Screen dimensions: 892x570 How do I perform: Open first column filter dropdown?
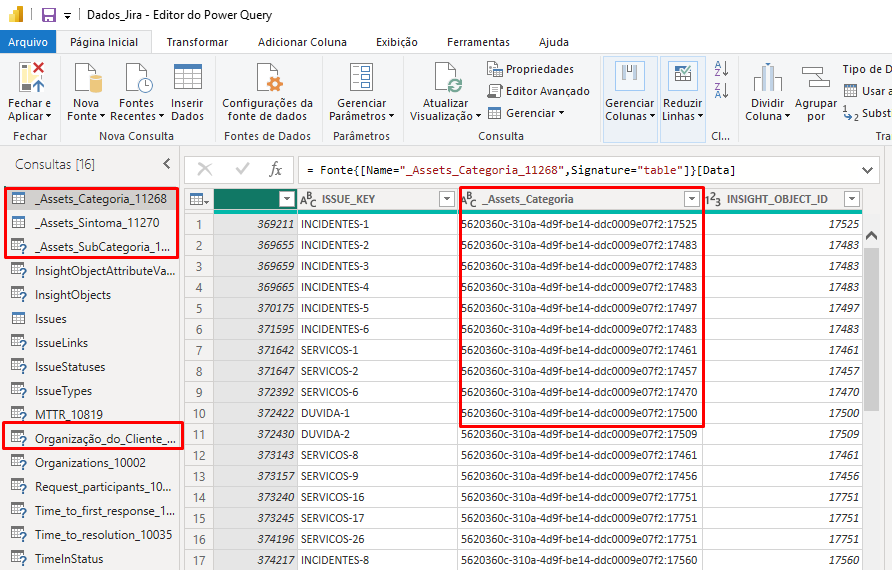[287, 199]
